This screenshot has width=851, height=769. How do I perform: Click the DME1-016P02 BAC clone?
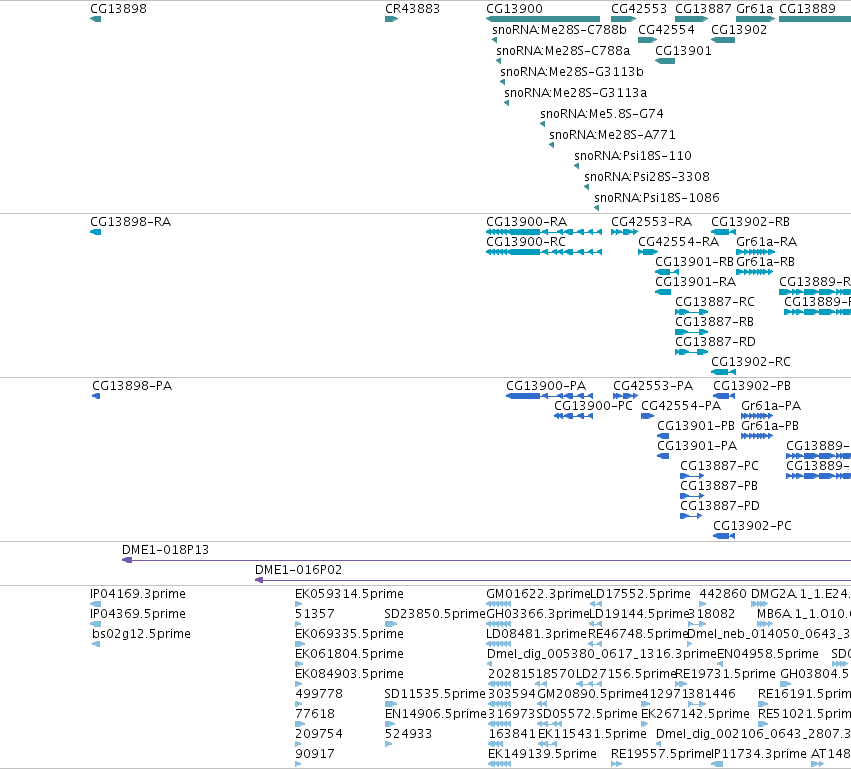553,580
